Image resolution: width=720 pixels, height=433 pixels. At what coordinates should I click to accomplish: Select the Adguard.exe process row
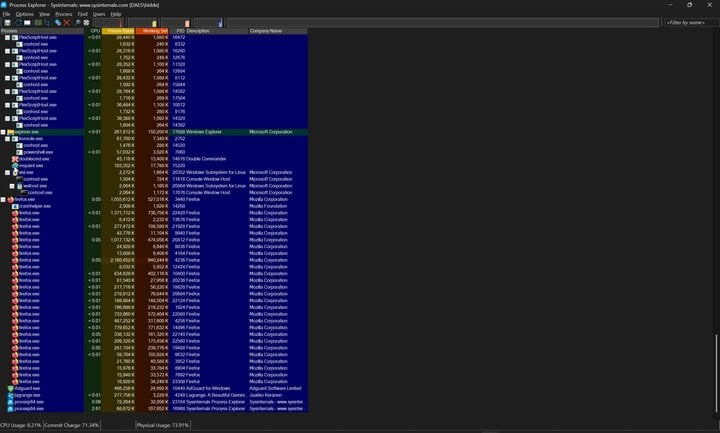[x=154, y=388]
